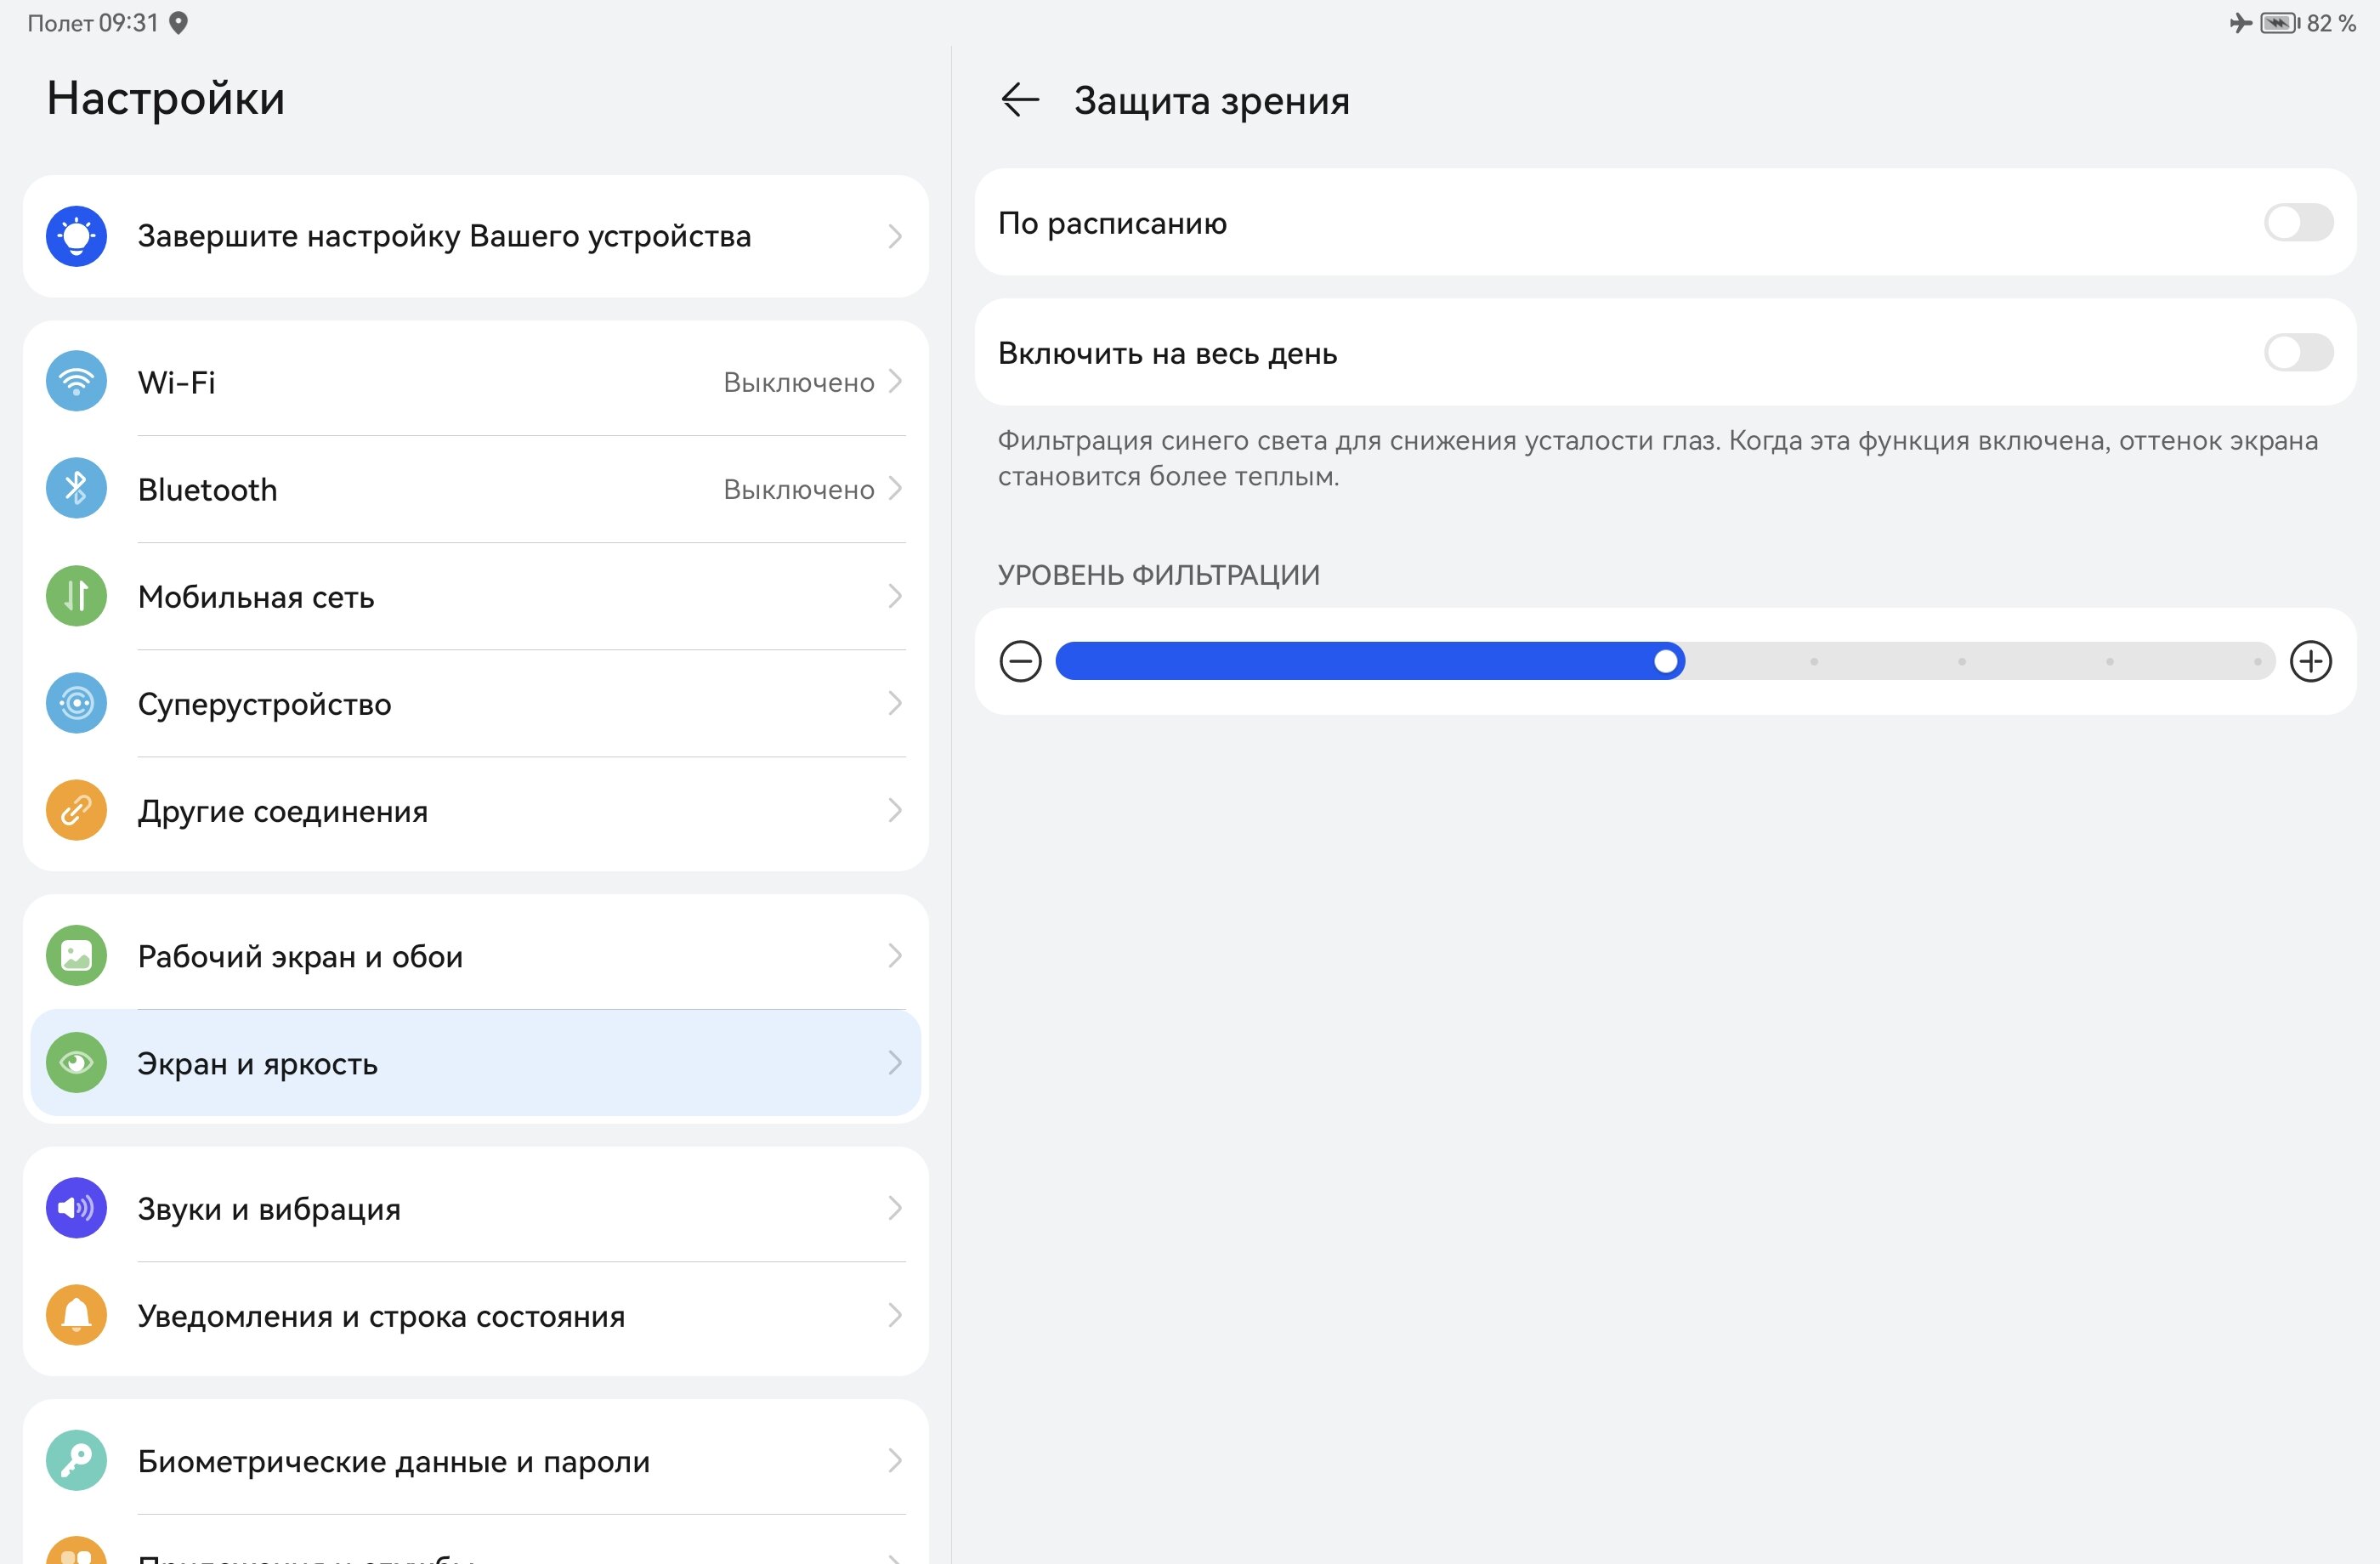Go back with the arrow icon
This screenshot has height=1564, width=2380.
coord(1020,100)
